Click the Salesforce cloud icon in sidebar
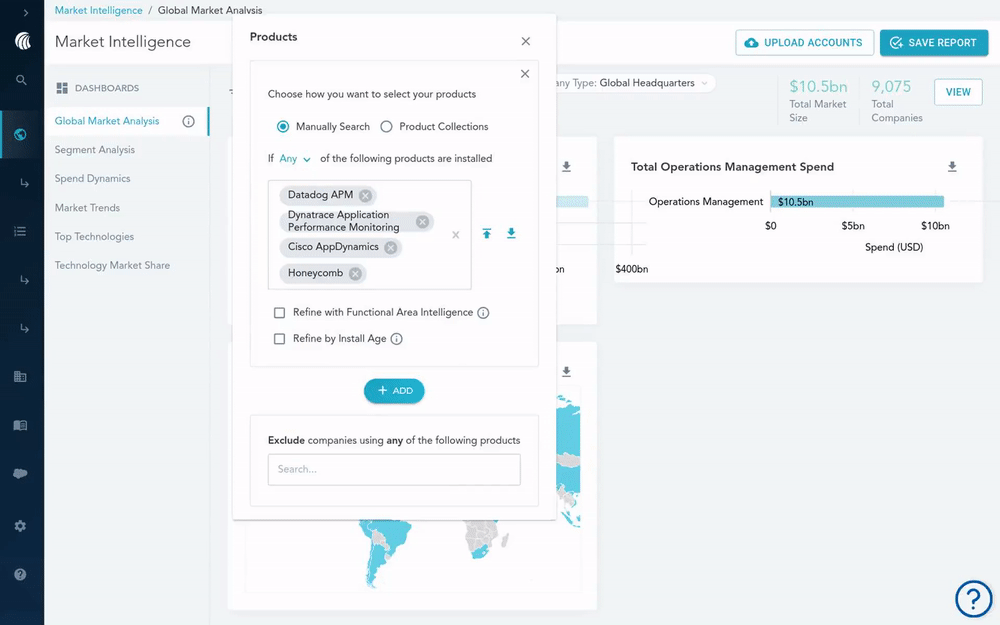 click(20, 473)
